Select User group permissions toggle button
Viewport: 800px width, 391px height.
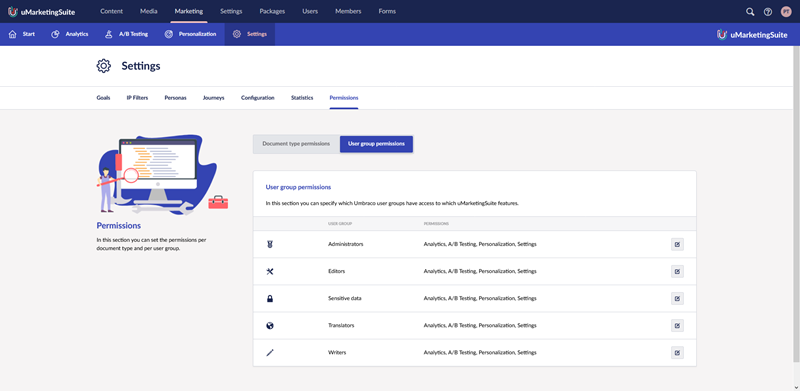point(377,144)
